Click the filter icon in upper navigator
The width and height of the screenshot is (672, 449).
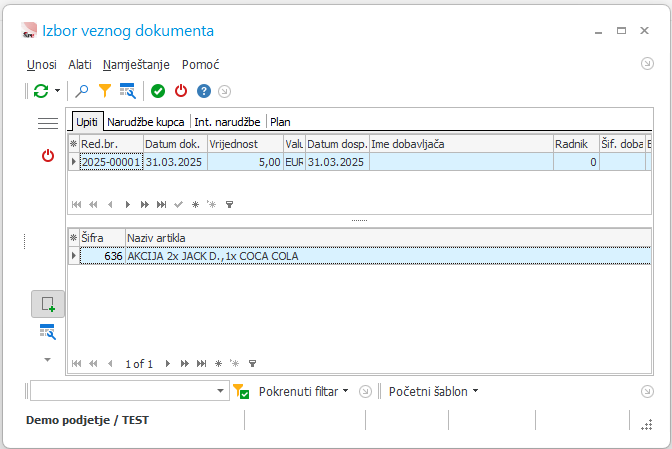(x=230, y=204)
